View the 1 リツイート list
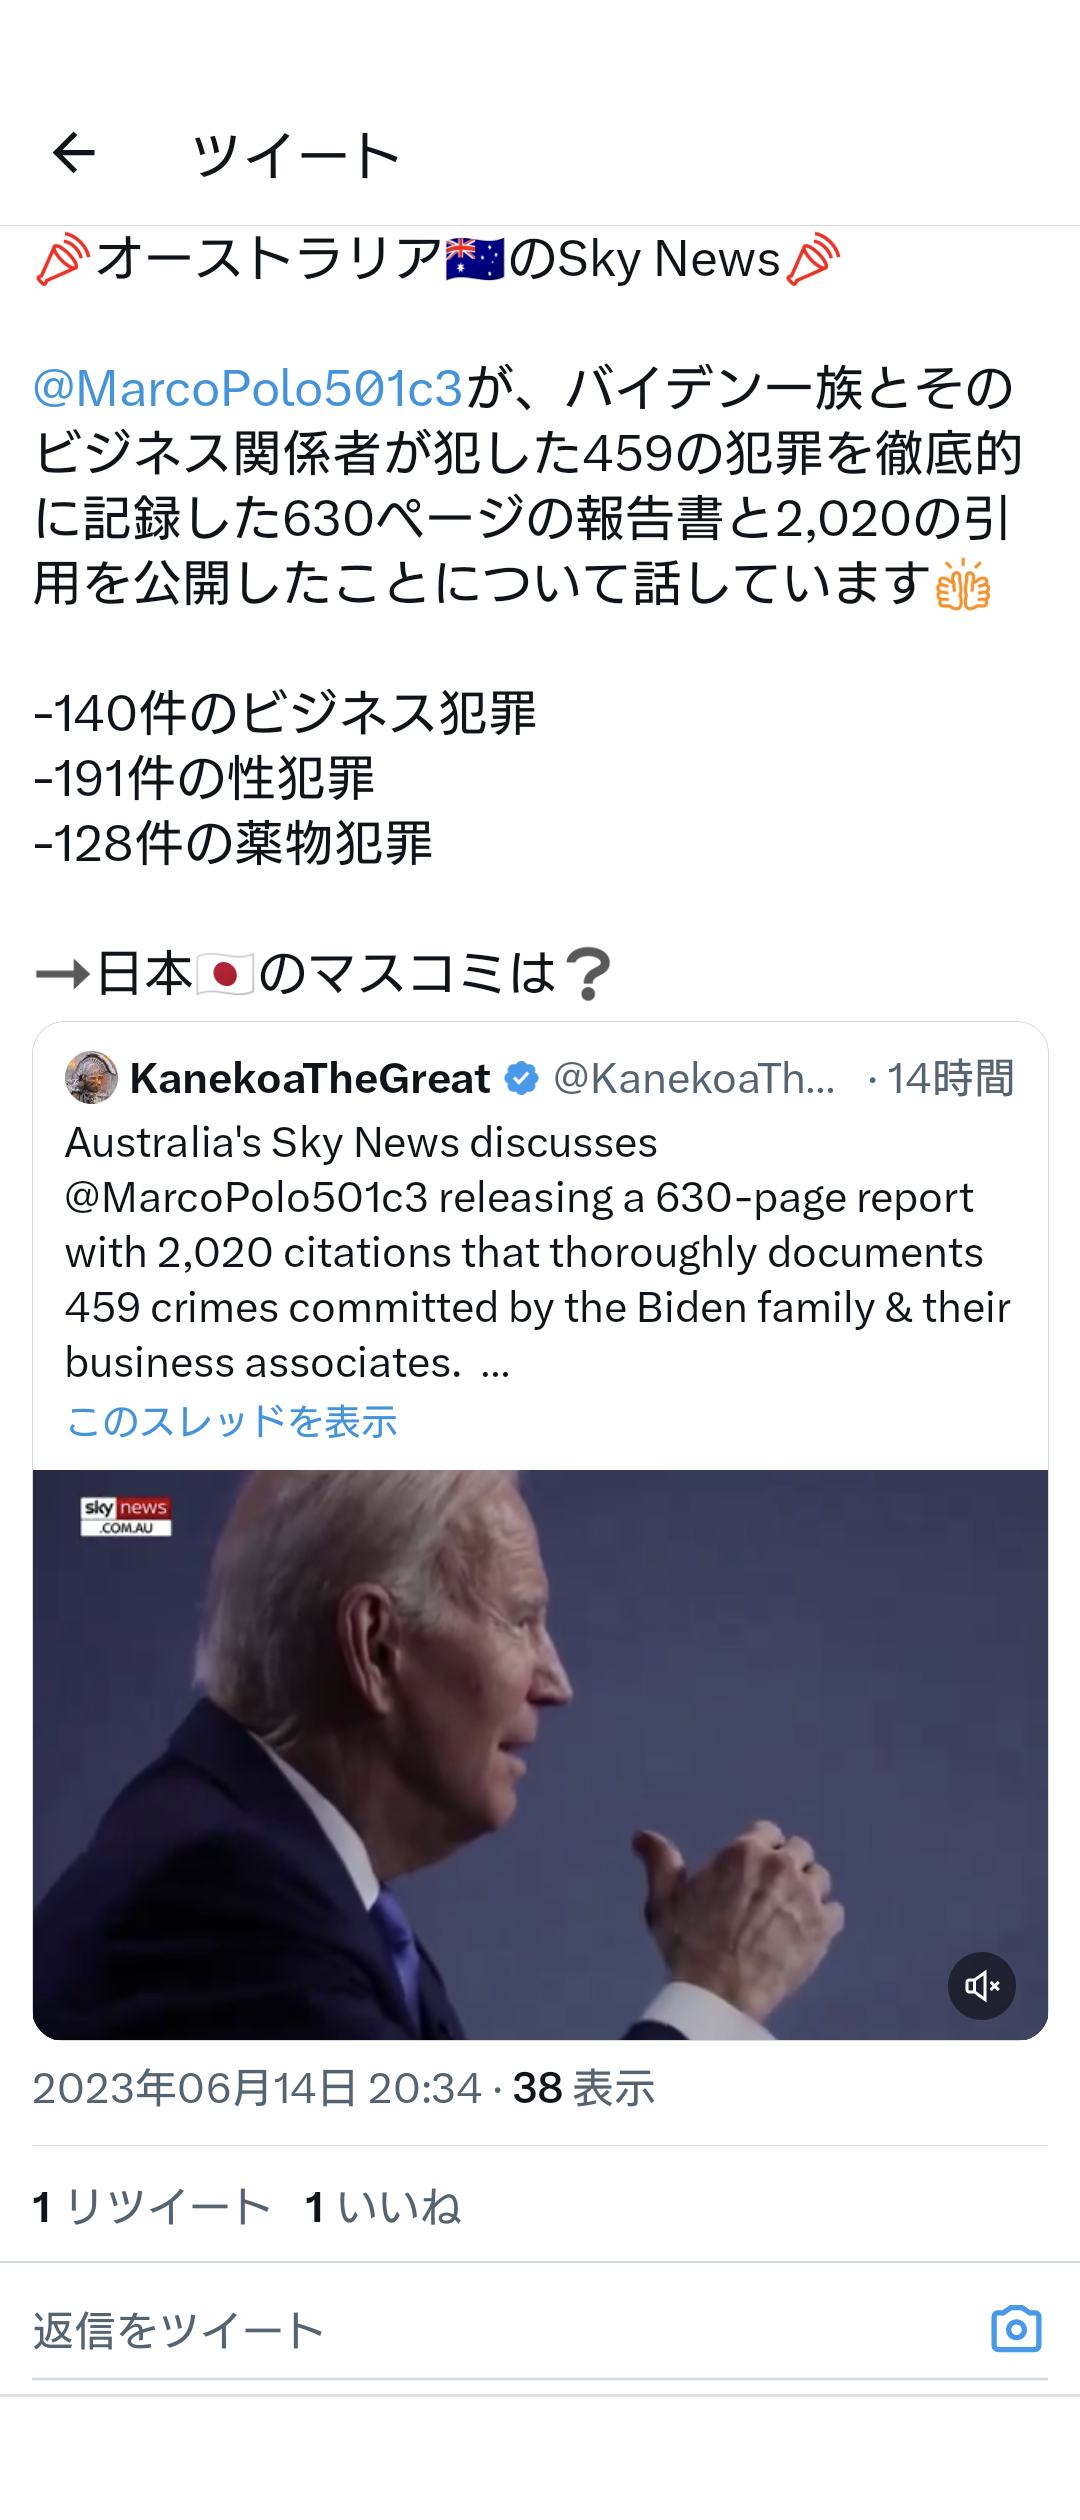Image resolution: width=1080 pixels, height=2520 pixels. (151, 2206)
